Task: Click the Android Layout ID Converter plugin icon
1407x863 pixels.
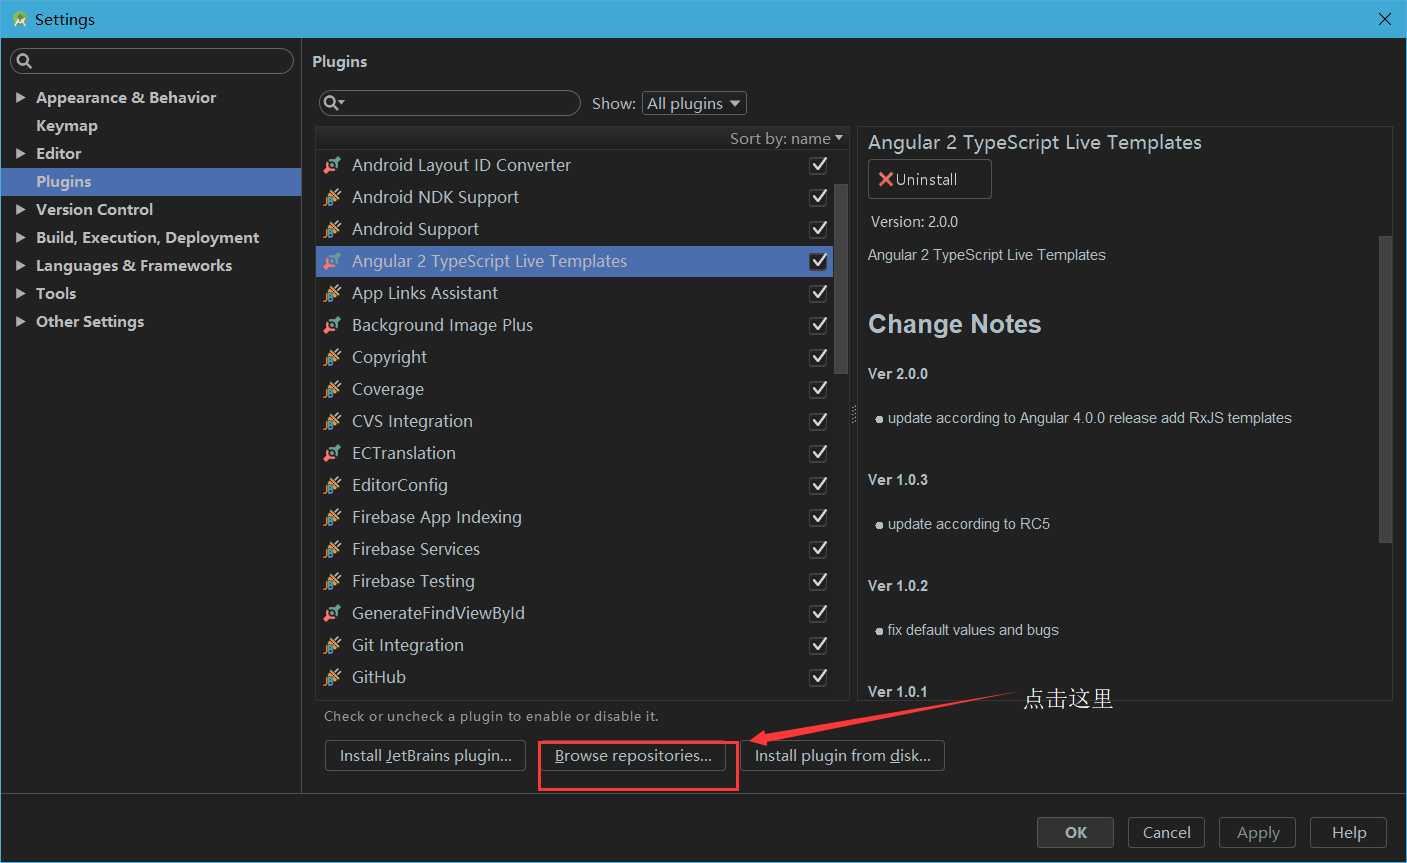Action: 333,165
